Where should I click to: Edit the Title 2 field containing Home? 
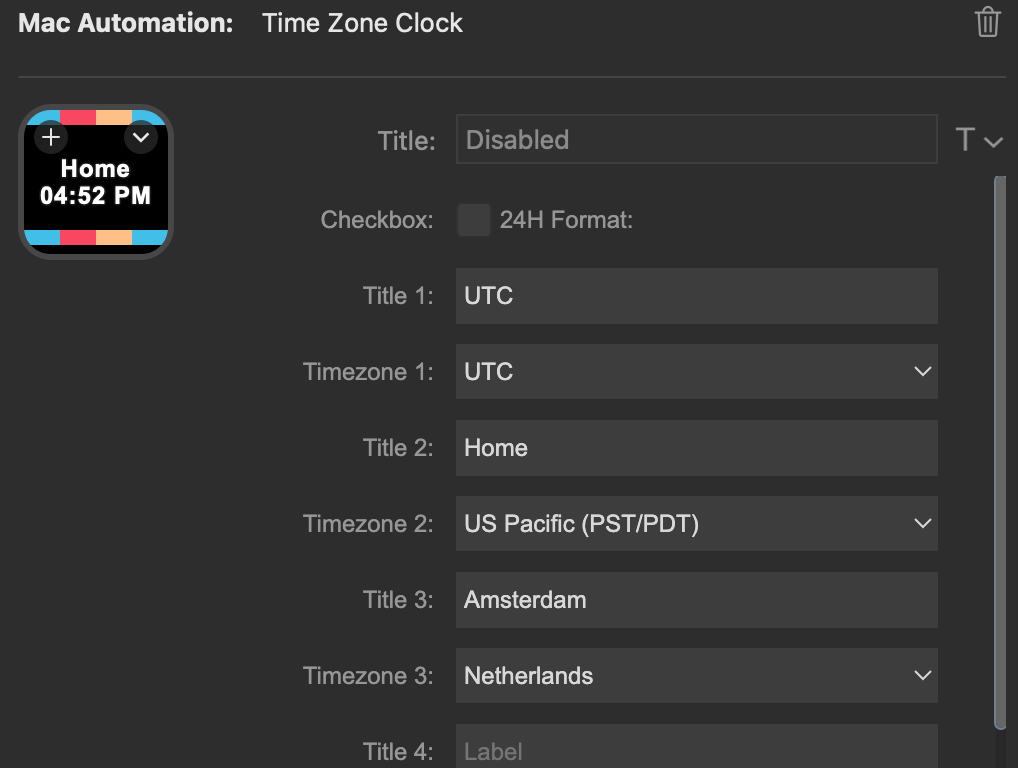[x=696, y=447]
